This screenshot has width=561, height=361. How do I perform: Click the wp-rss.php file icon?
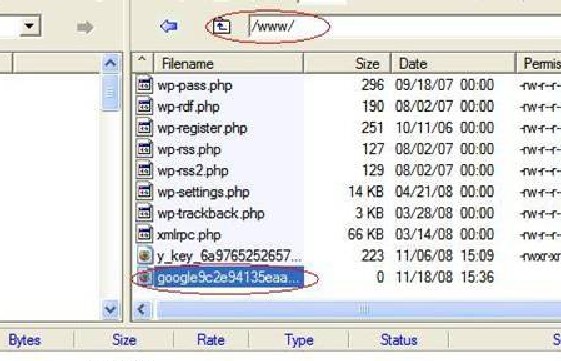pos(144,149)
